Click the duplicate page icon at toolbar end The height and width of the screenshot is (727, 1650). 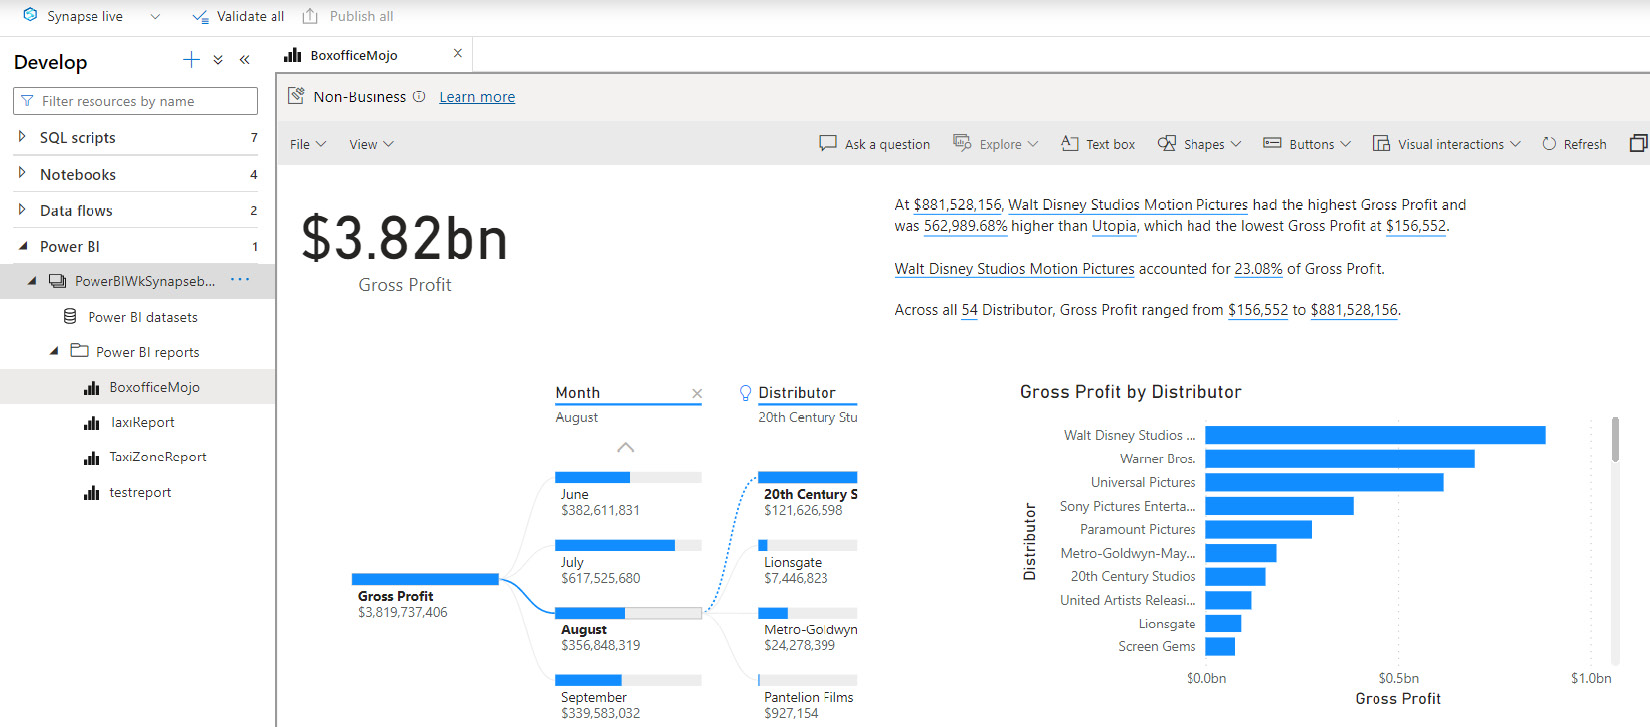(1638, 144)
